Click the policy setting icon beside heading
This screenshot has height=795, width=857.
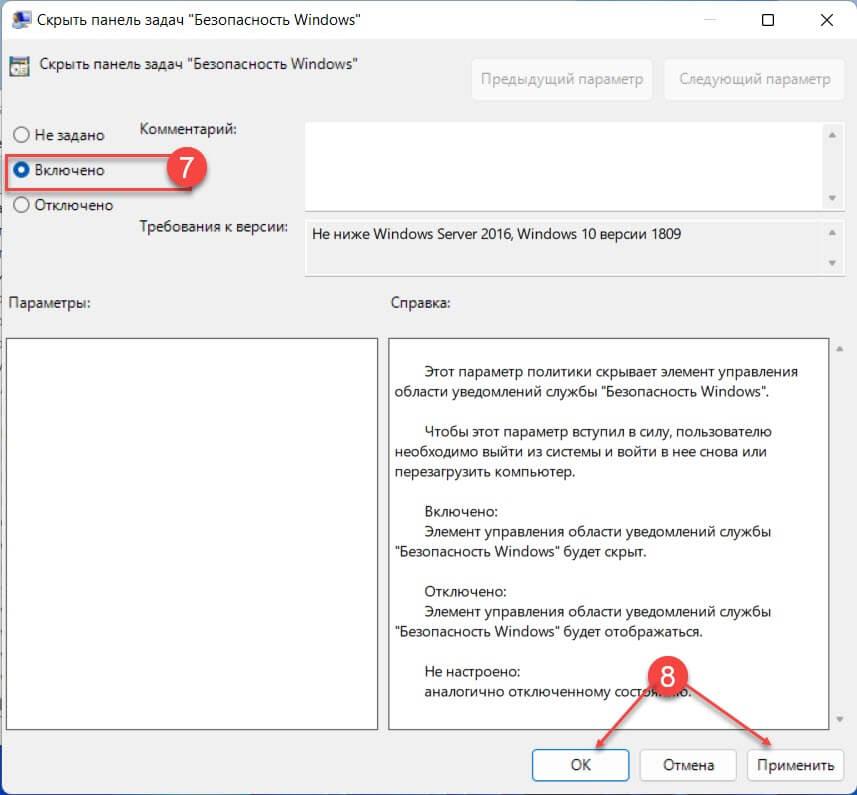(20, 66)
